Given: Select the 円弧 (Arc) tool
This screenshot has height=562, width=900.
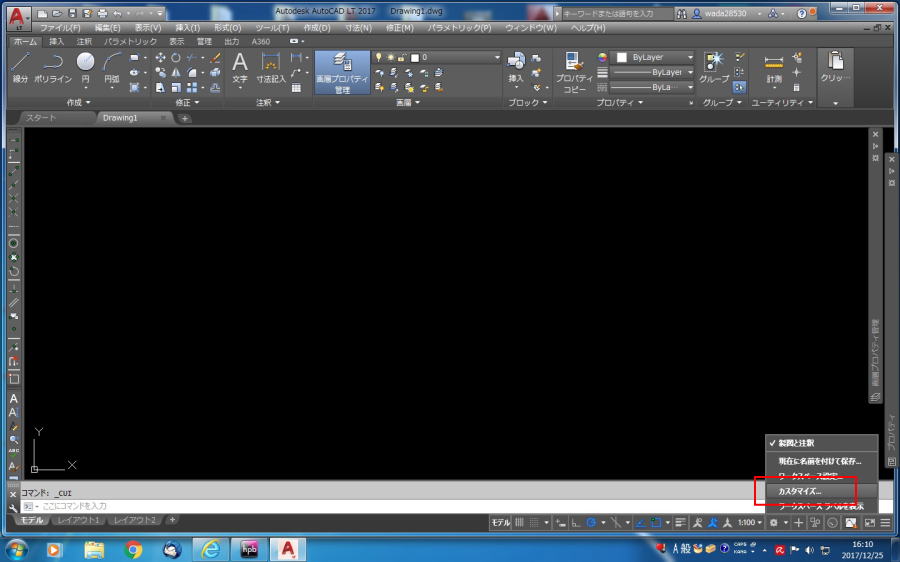Looking at the screenshot, I should click(x=112, y=68).
